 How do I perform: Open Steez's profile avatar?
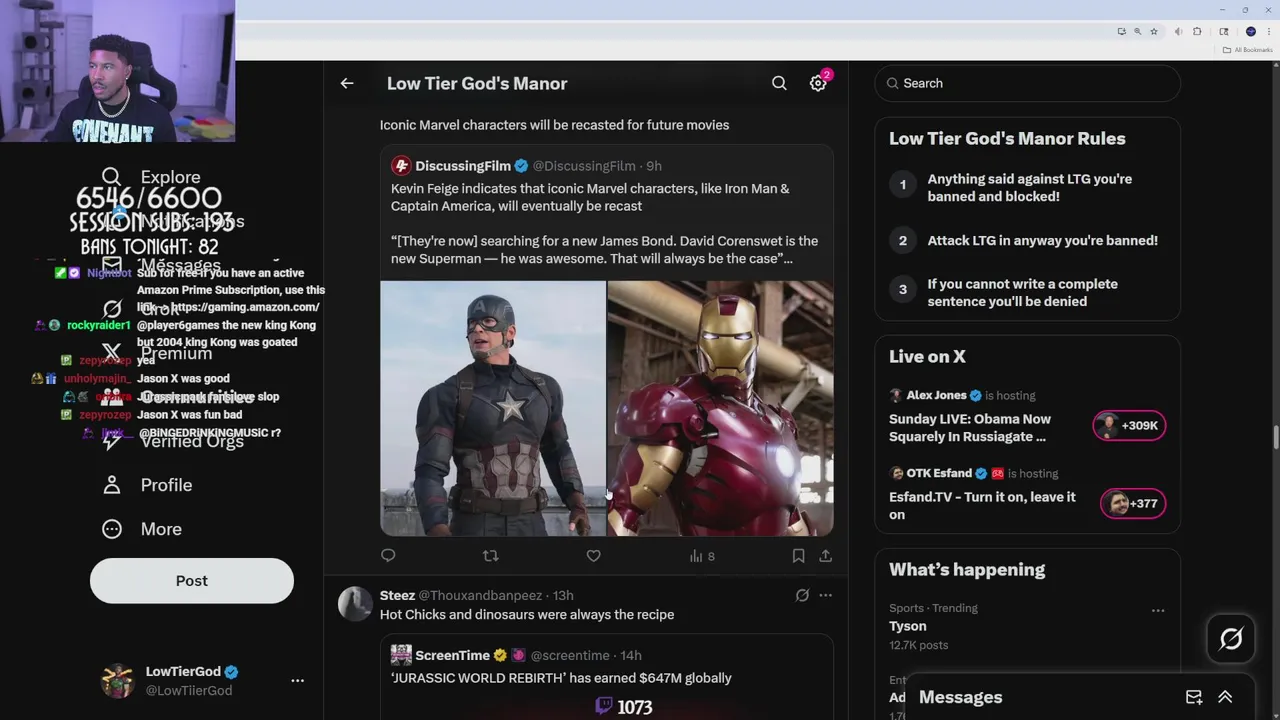(355, 604)
